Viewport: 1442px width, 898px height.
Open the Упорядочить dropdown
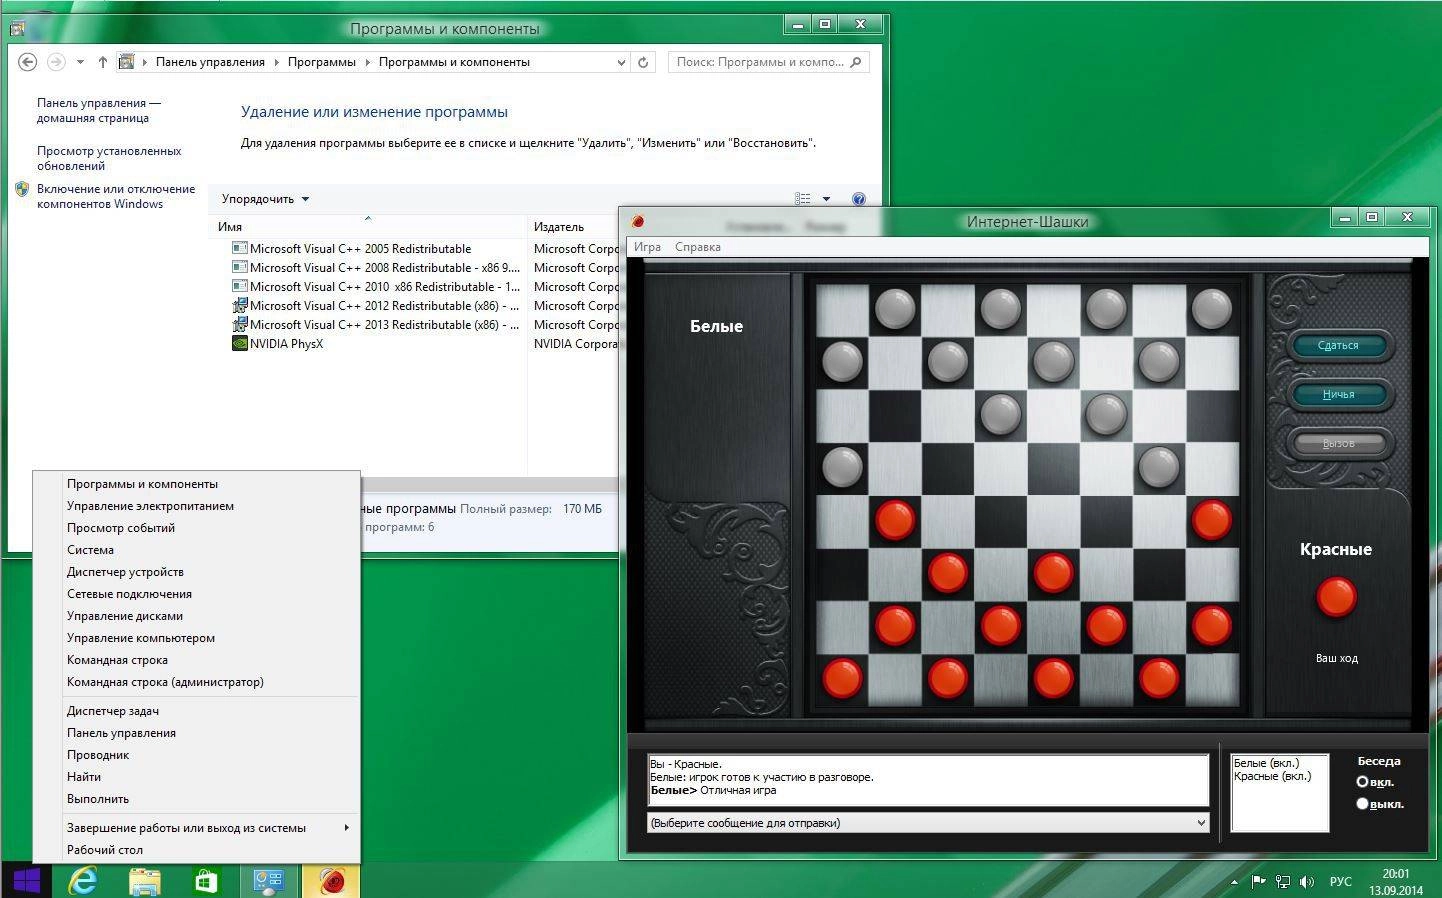tap(266, 199)
